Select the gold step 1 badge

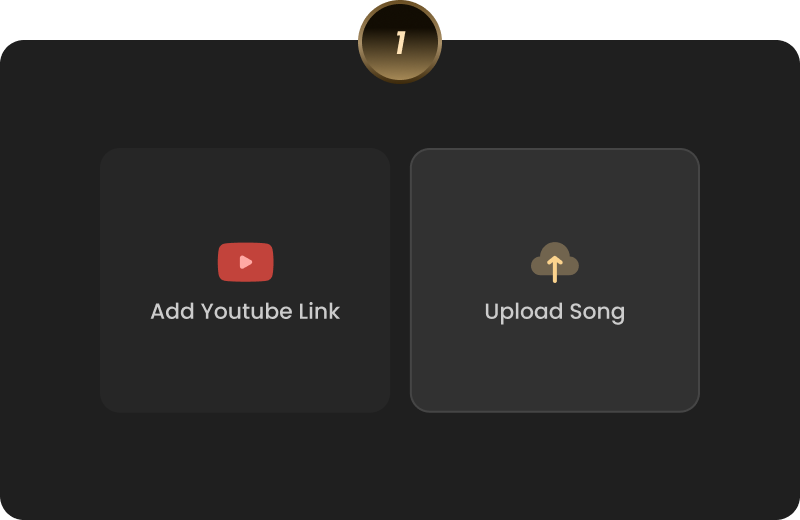click(x=400, y=42)
